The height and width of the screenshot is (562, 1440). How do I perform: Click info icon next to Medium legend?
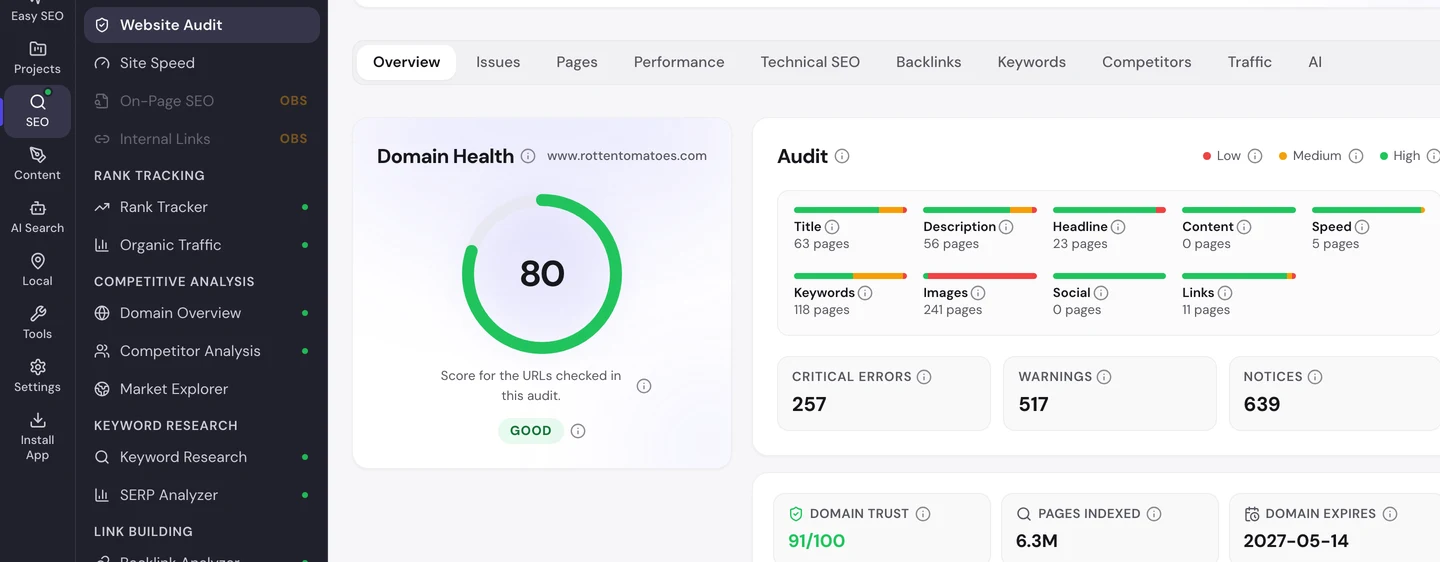tap(1356, 156)
